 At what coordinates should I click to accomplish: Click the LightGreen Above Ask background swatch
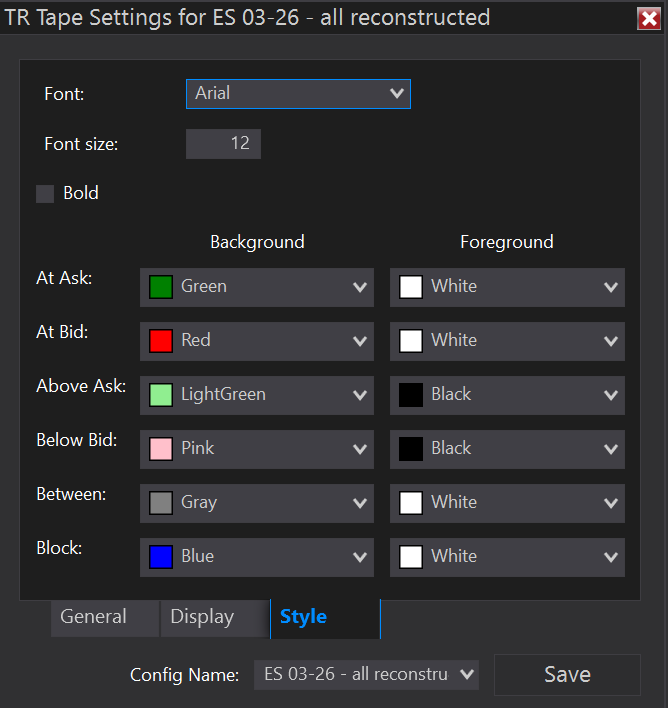tap(161, 395)
